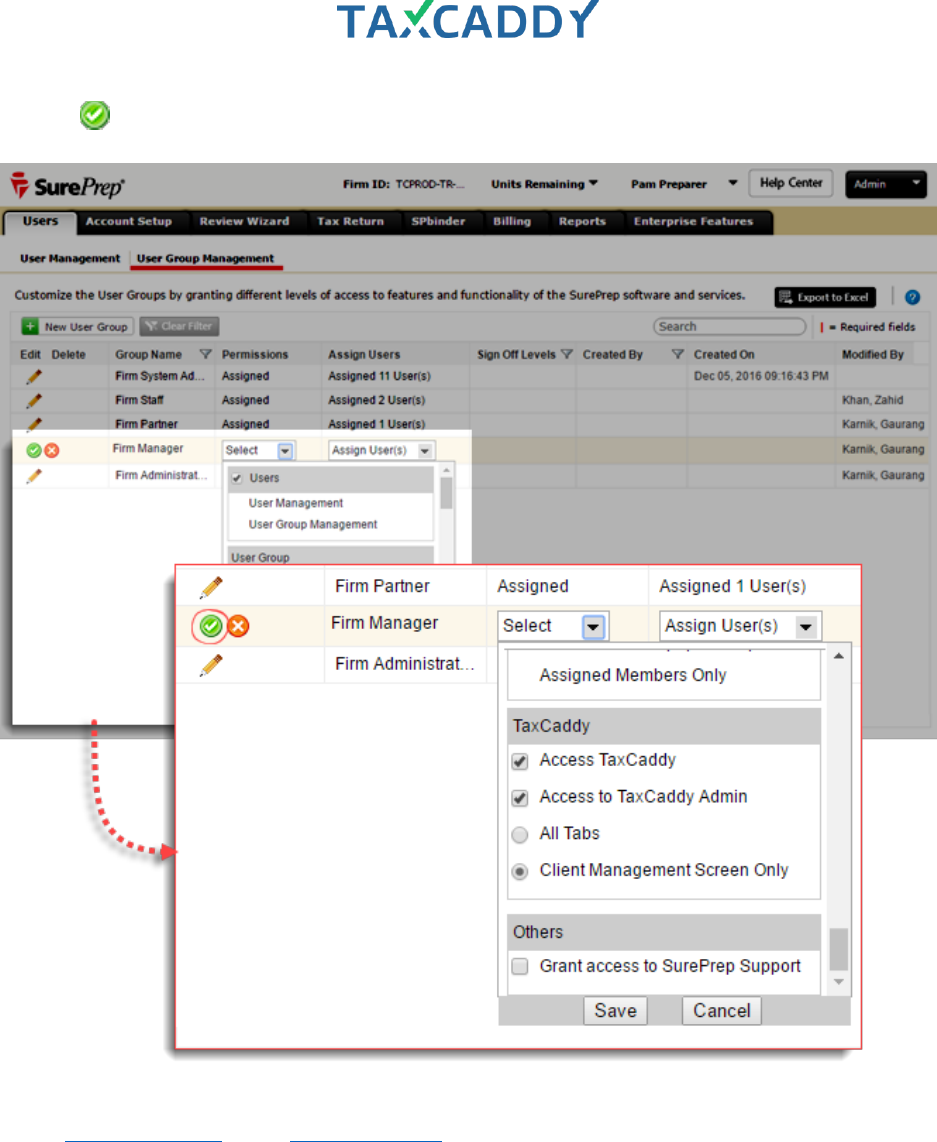Uncheck the Access TaxCaddy checkbox

pos(520,761)
